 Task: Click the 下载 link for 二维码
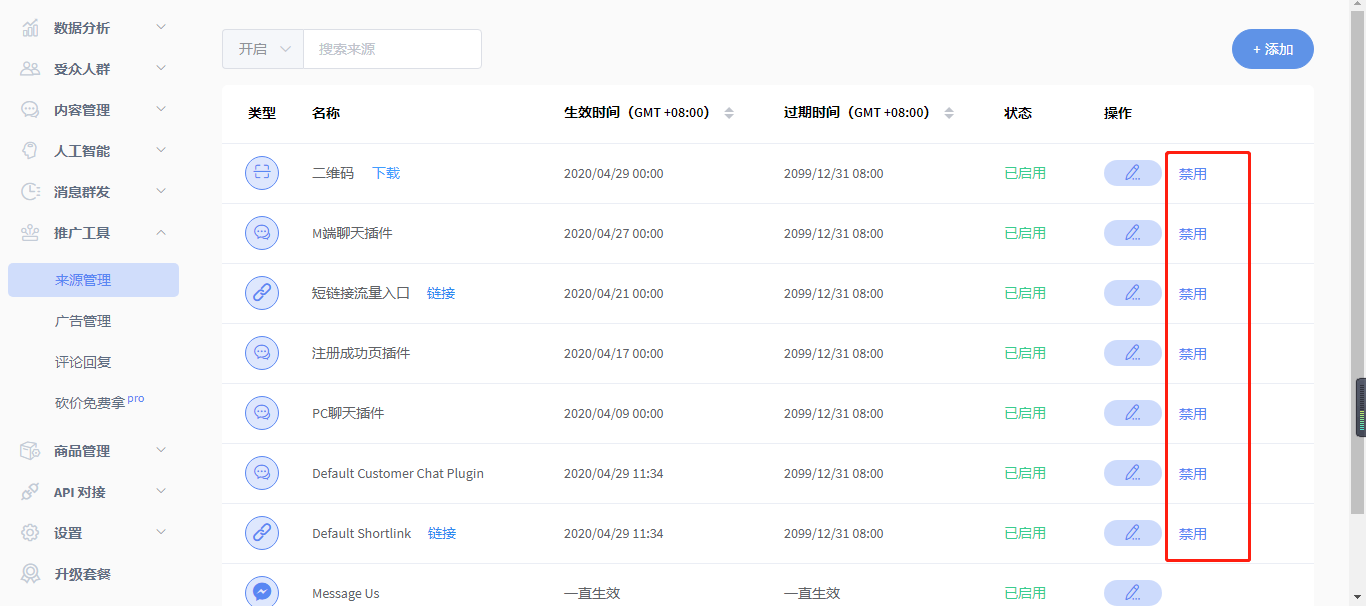tap(386, 173)
